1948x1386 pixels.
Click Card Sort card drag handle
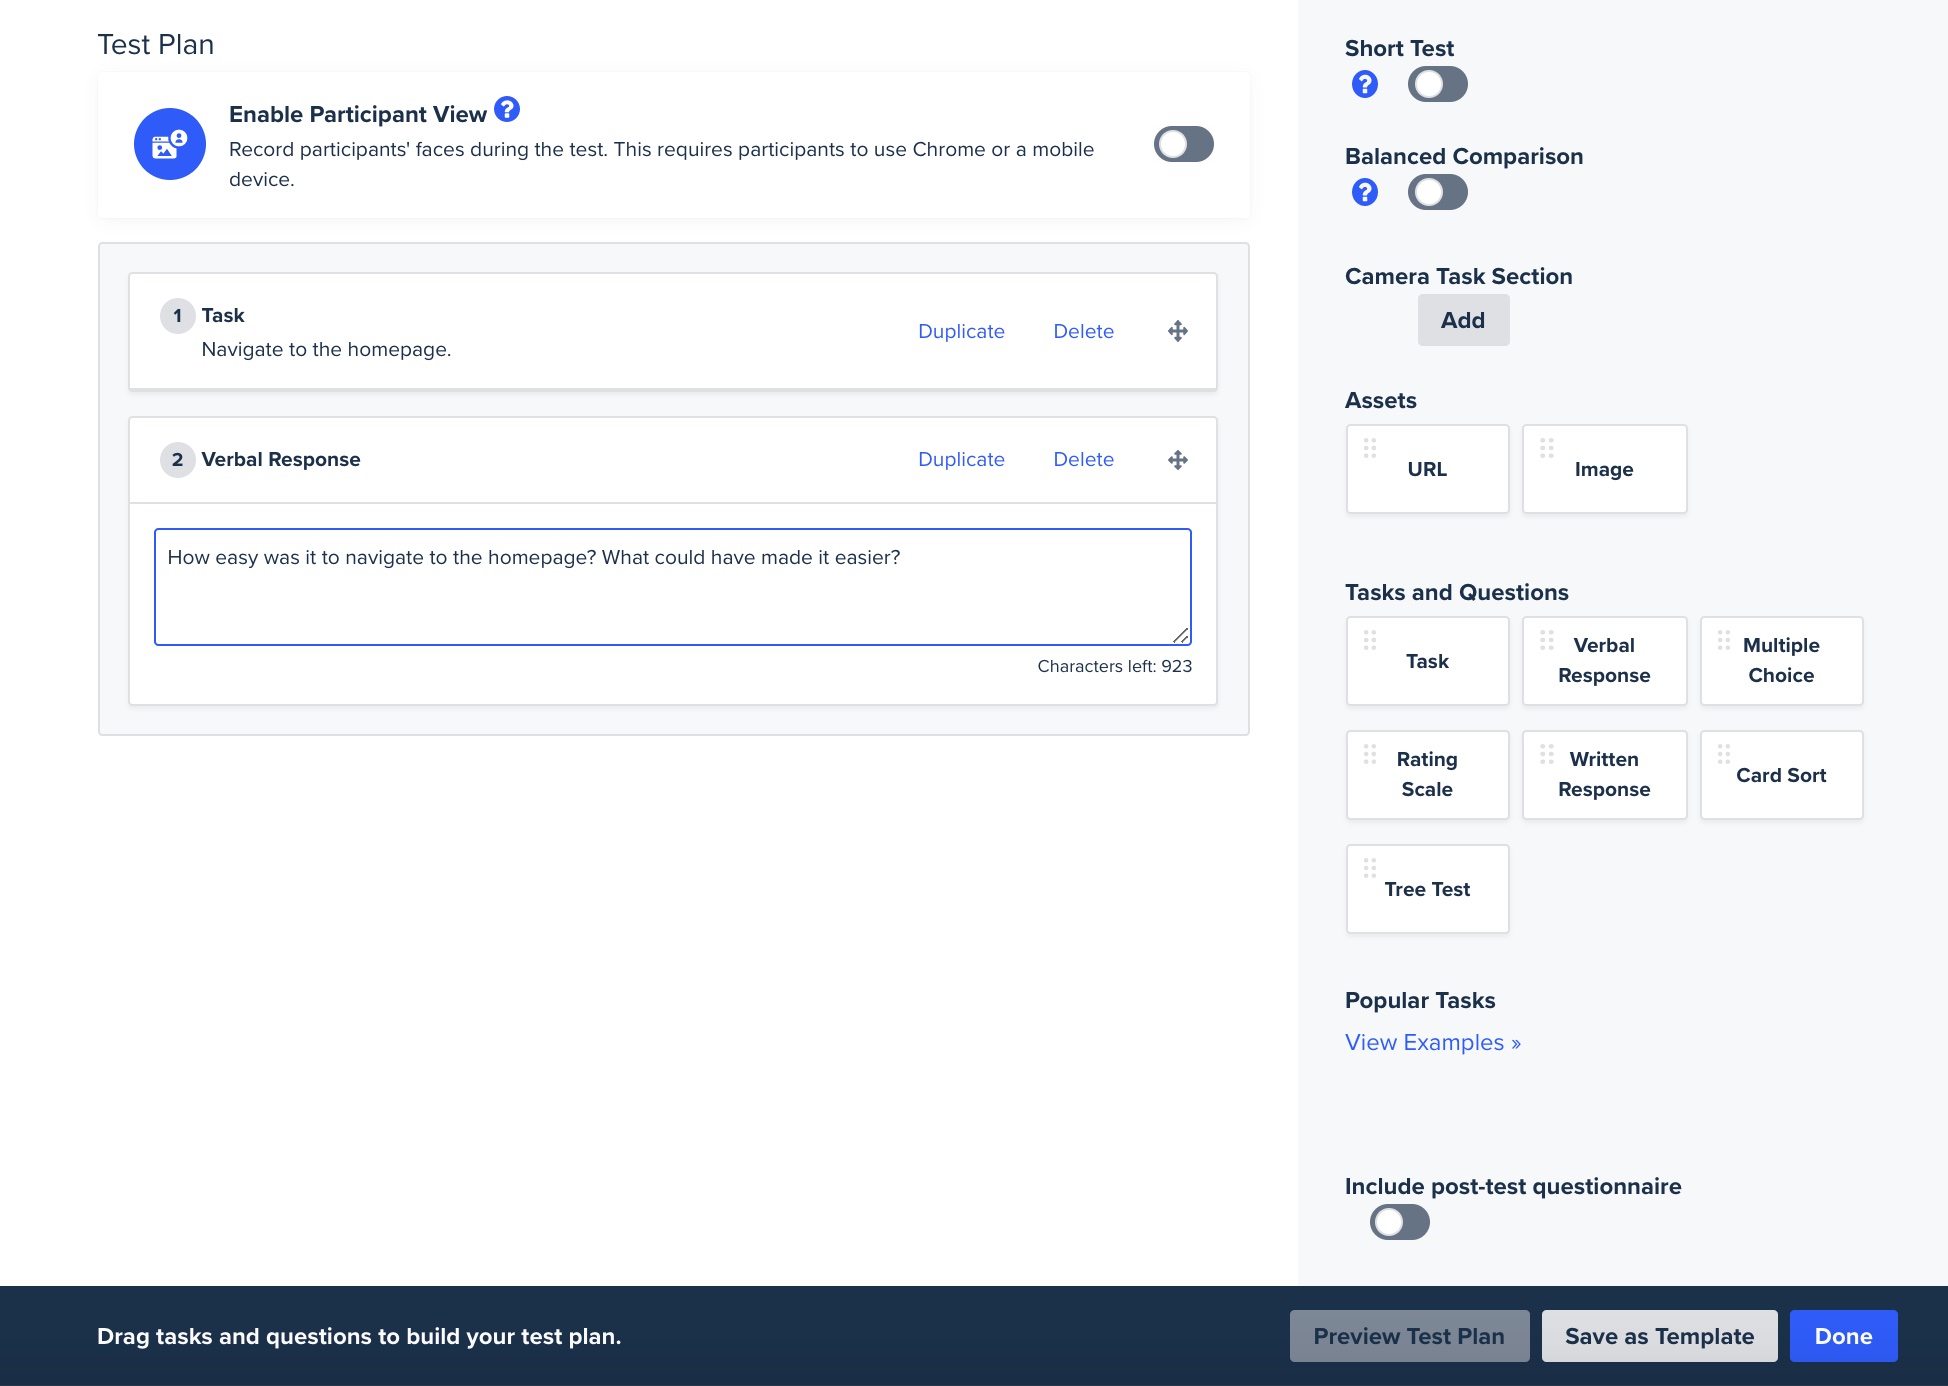1724,754
